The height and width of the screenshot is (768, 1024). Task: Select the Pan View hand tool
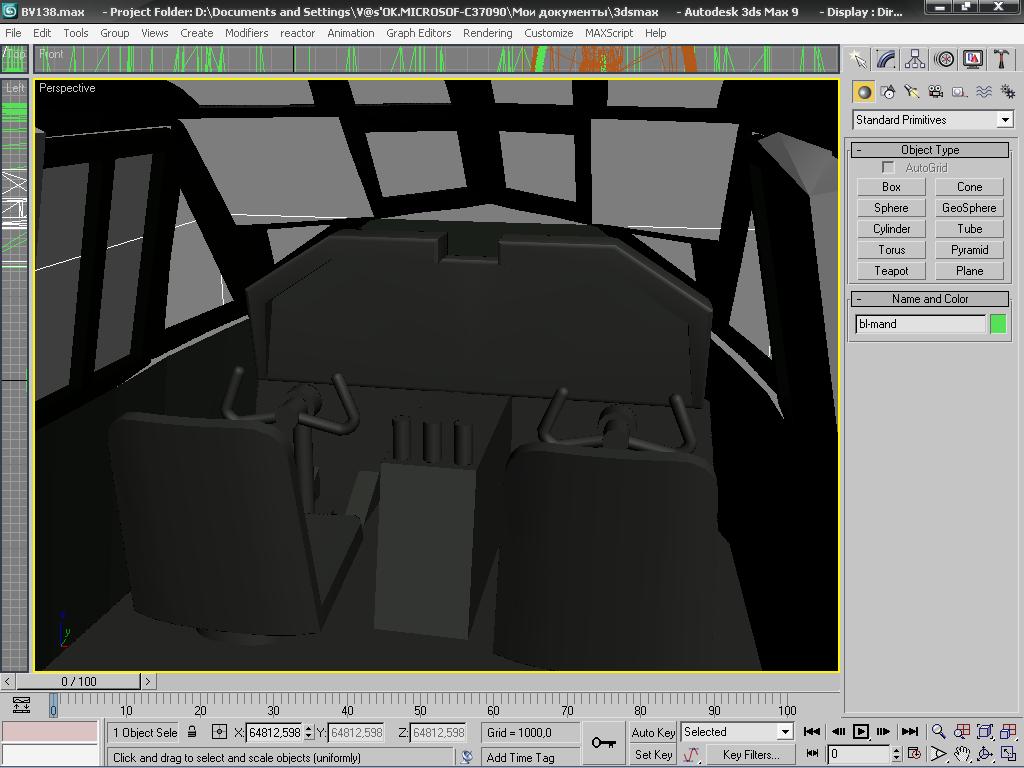(962, 754)
